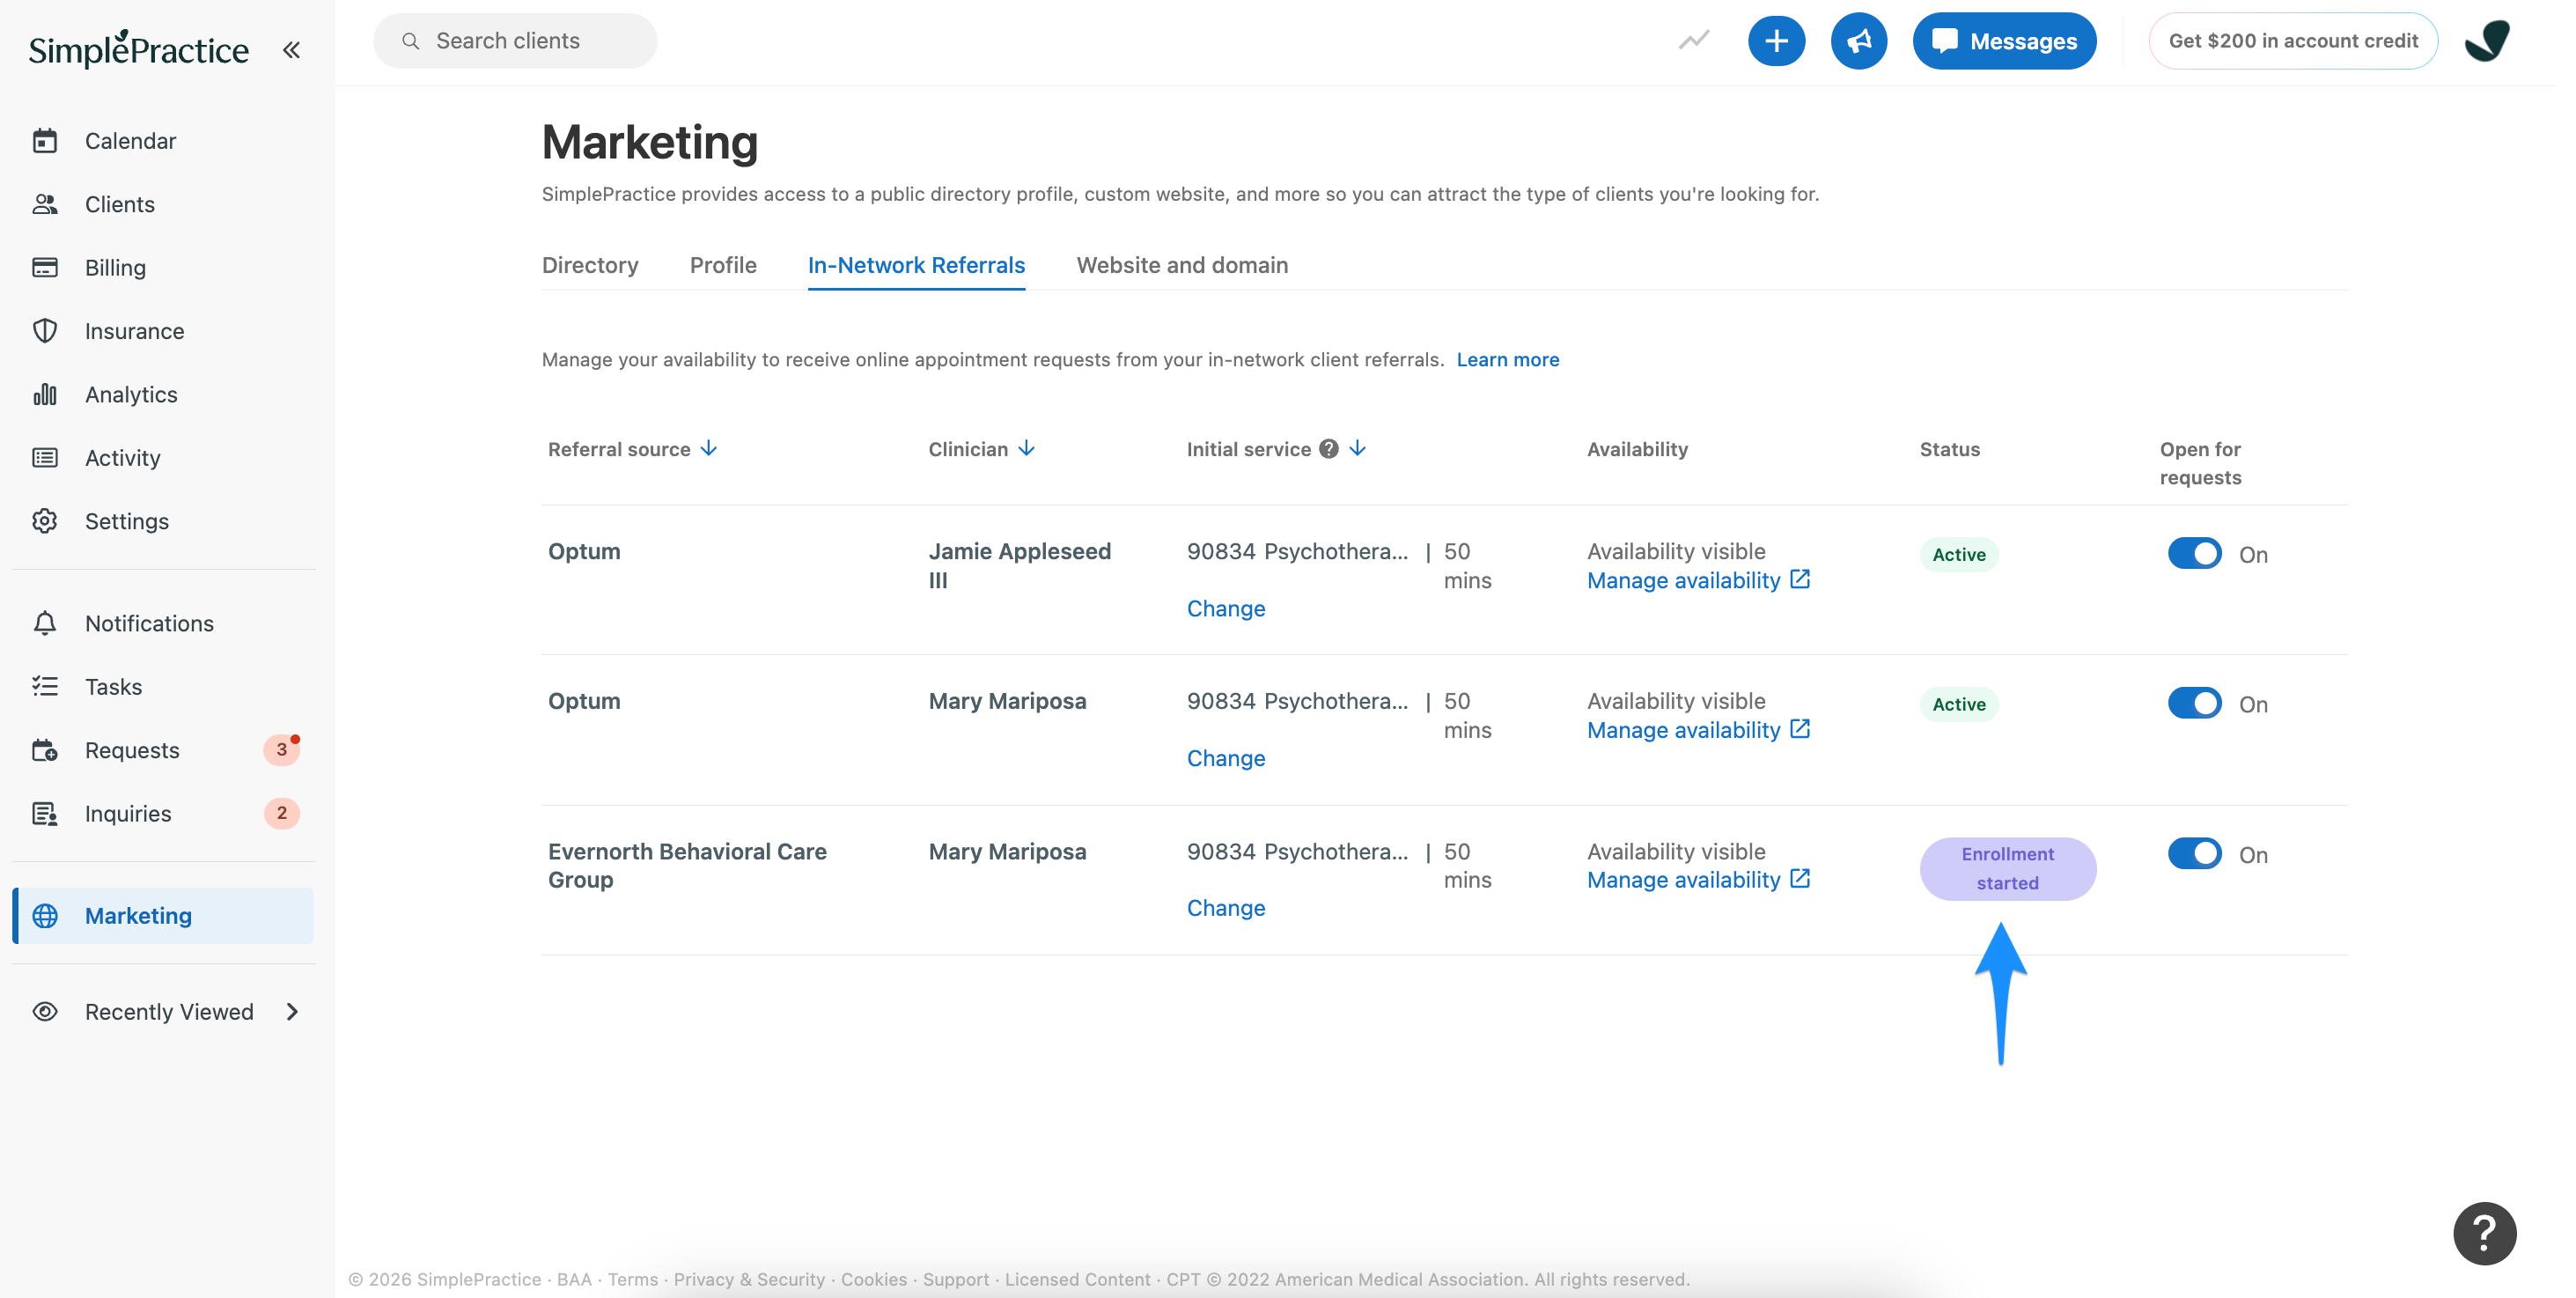The height and width of the screenshot is (1298, 2576).
Task: Click the Learn more link
Action: (1507, 359)
